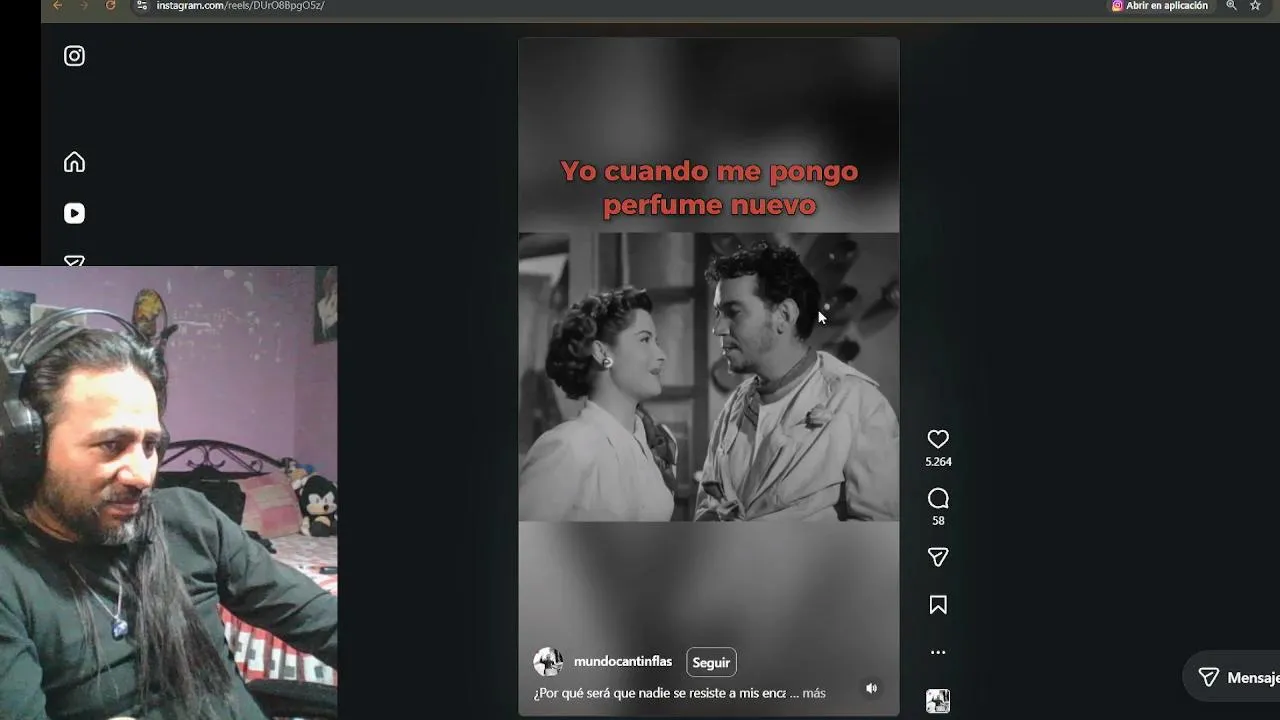Click Seguir to follow mundocantinflas
This screenshot has height=720, width=1280.
pos(711,662)
